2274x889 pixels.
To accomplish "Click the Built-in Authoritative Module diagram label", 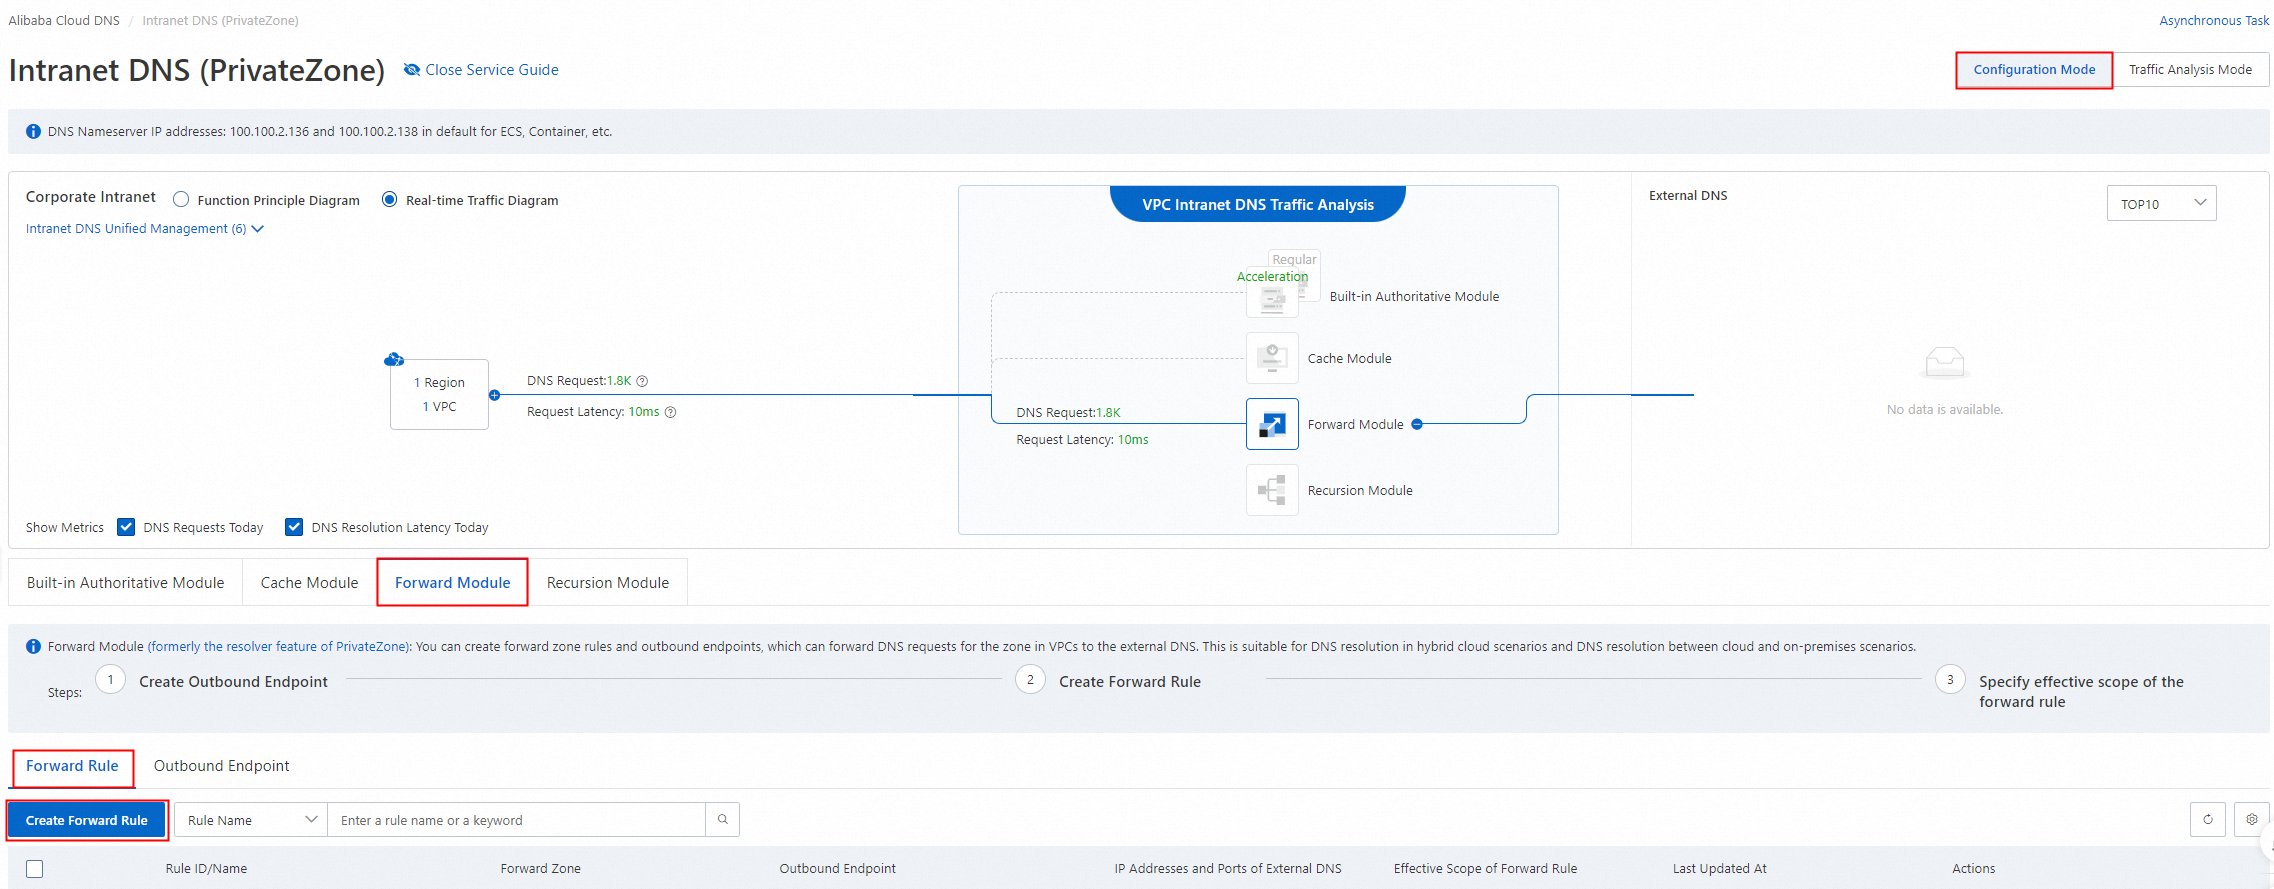I will point(1414,297).
